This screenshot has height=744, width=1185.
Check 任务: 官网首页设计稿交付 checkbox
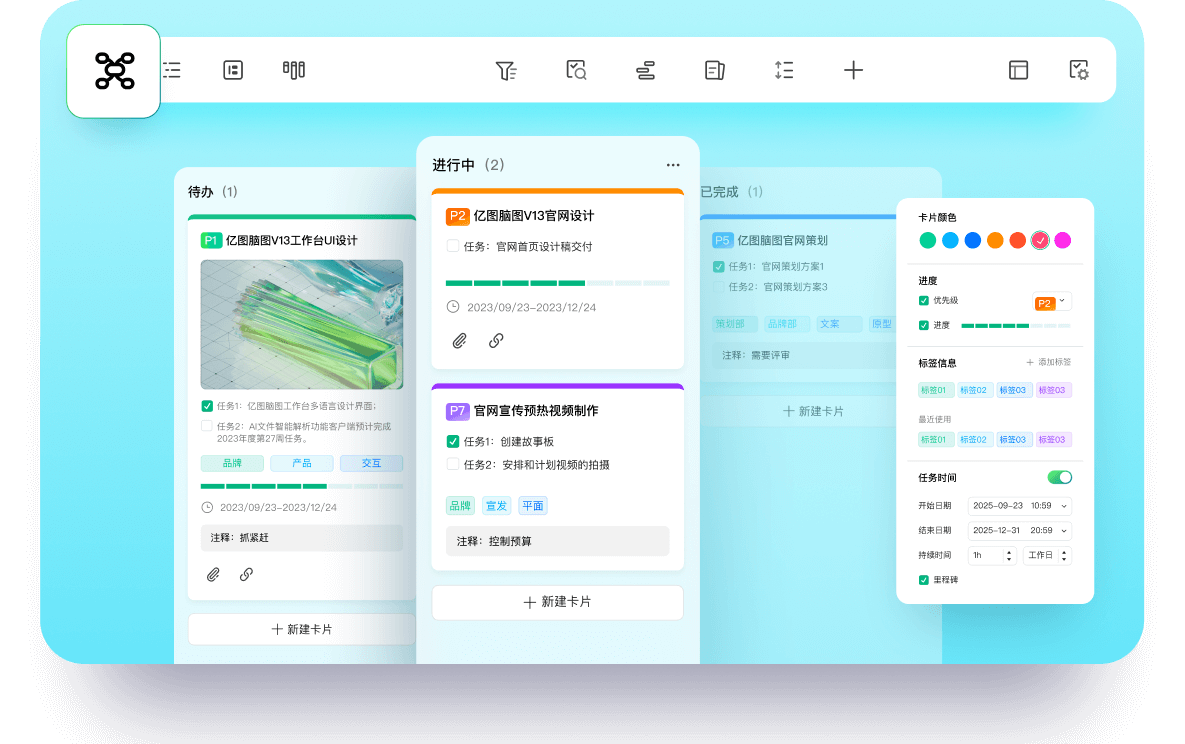pos(453,246)
